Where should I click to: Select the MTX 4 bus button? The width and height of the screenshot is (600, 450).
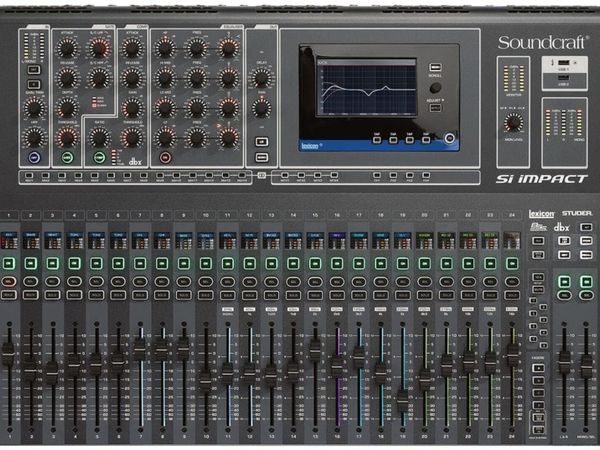pos(334,175)
